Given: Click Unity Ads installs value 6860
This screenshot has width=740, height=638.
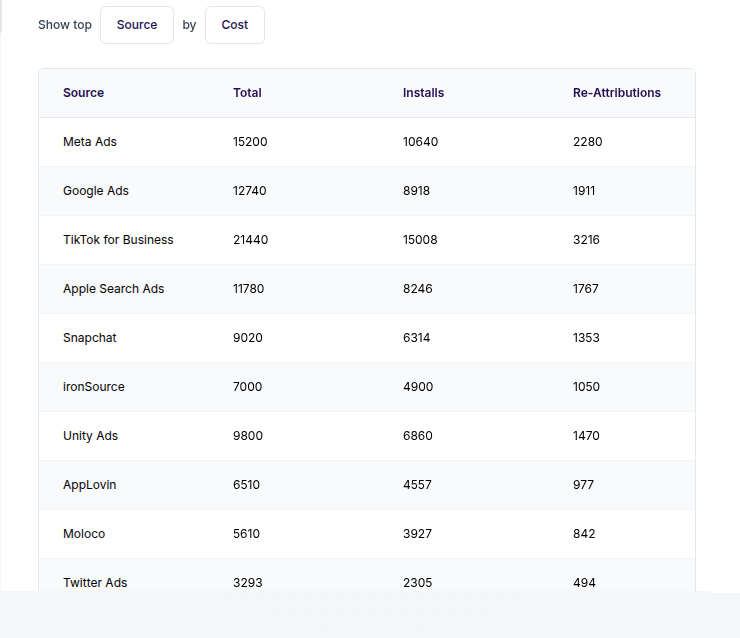Looking at the screenshot, I should [418, 436].
